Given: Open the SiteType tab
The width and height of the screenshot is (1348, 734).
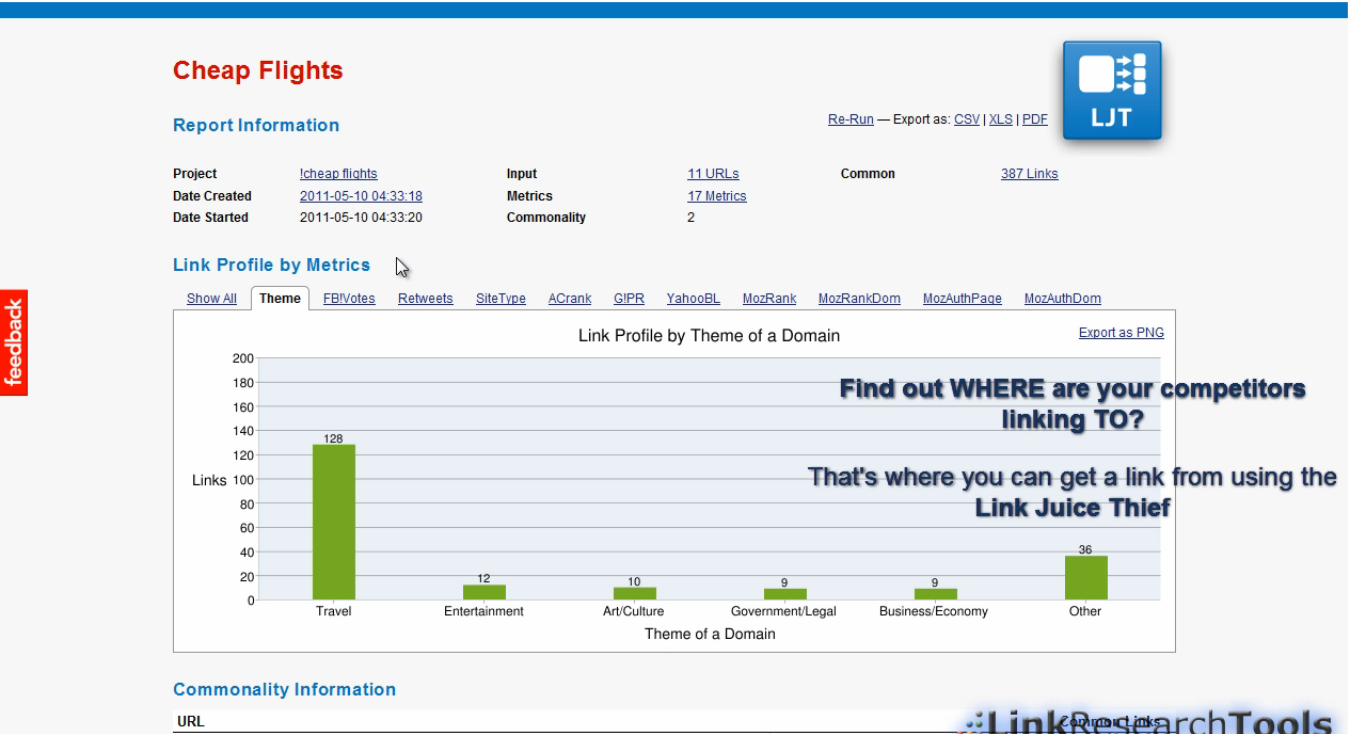Looking at the screenshot, I should 501,298.
